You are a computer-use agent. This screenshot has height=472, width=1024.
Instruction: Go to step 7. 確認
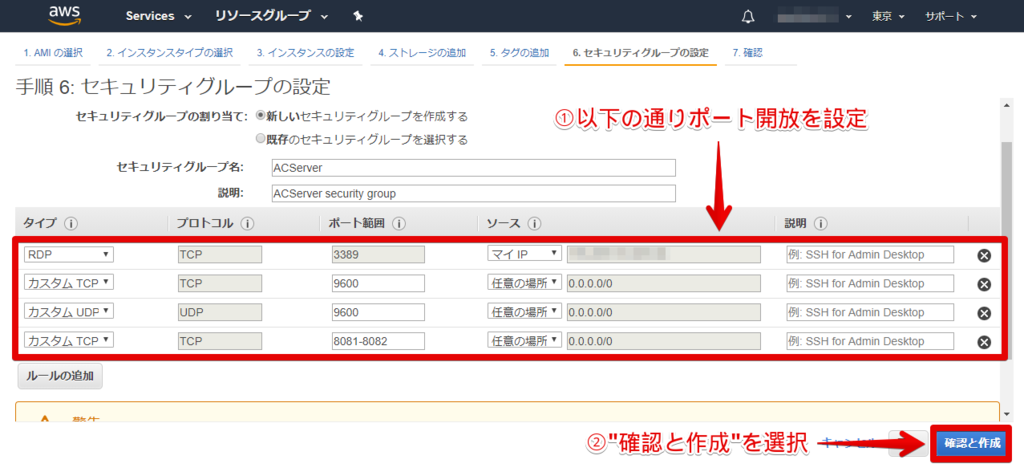point(748,53)
